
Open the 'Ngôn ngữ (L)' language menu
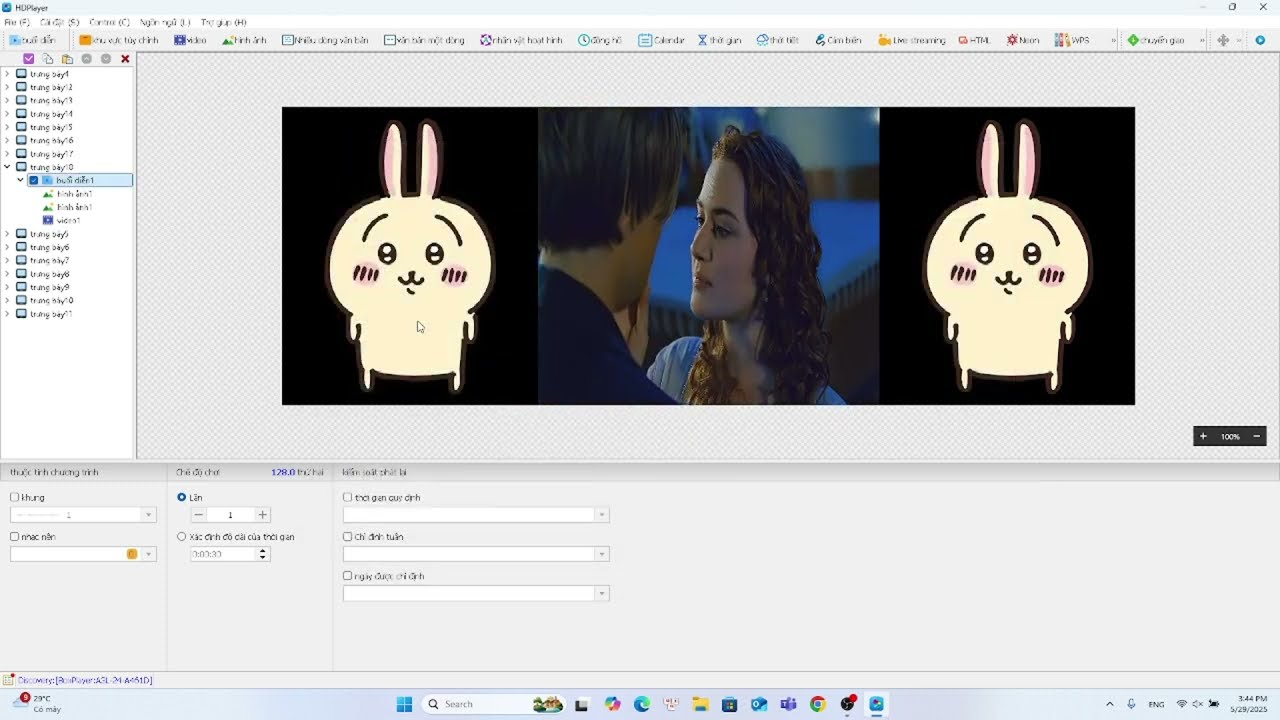pos(165,22)
